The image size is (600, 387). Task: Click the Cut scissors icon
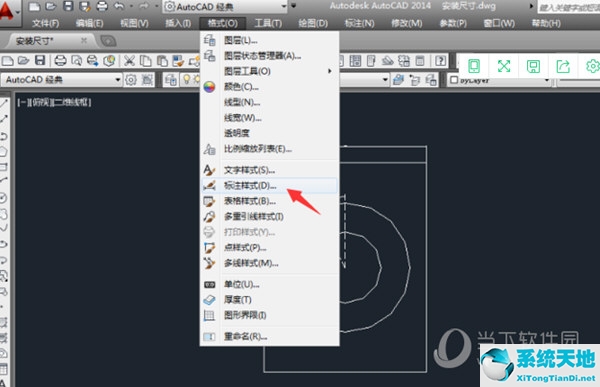(x=129, y=60)
